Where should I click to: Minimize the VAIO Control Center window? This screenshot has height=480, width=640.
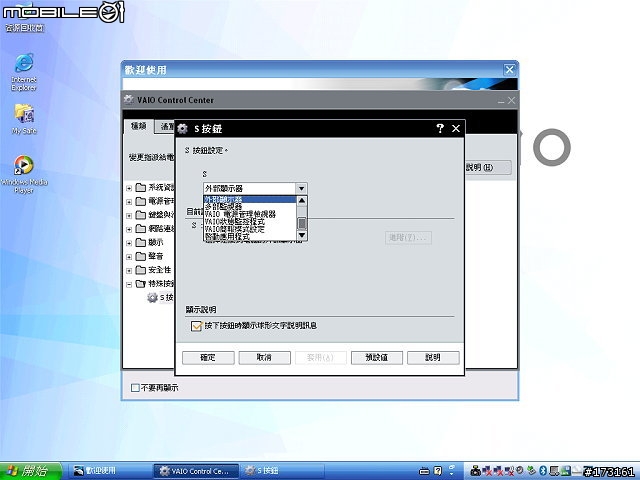coord(501,100)
